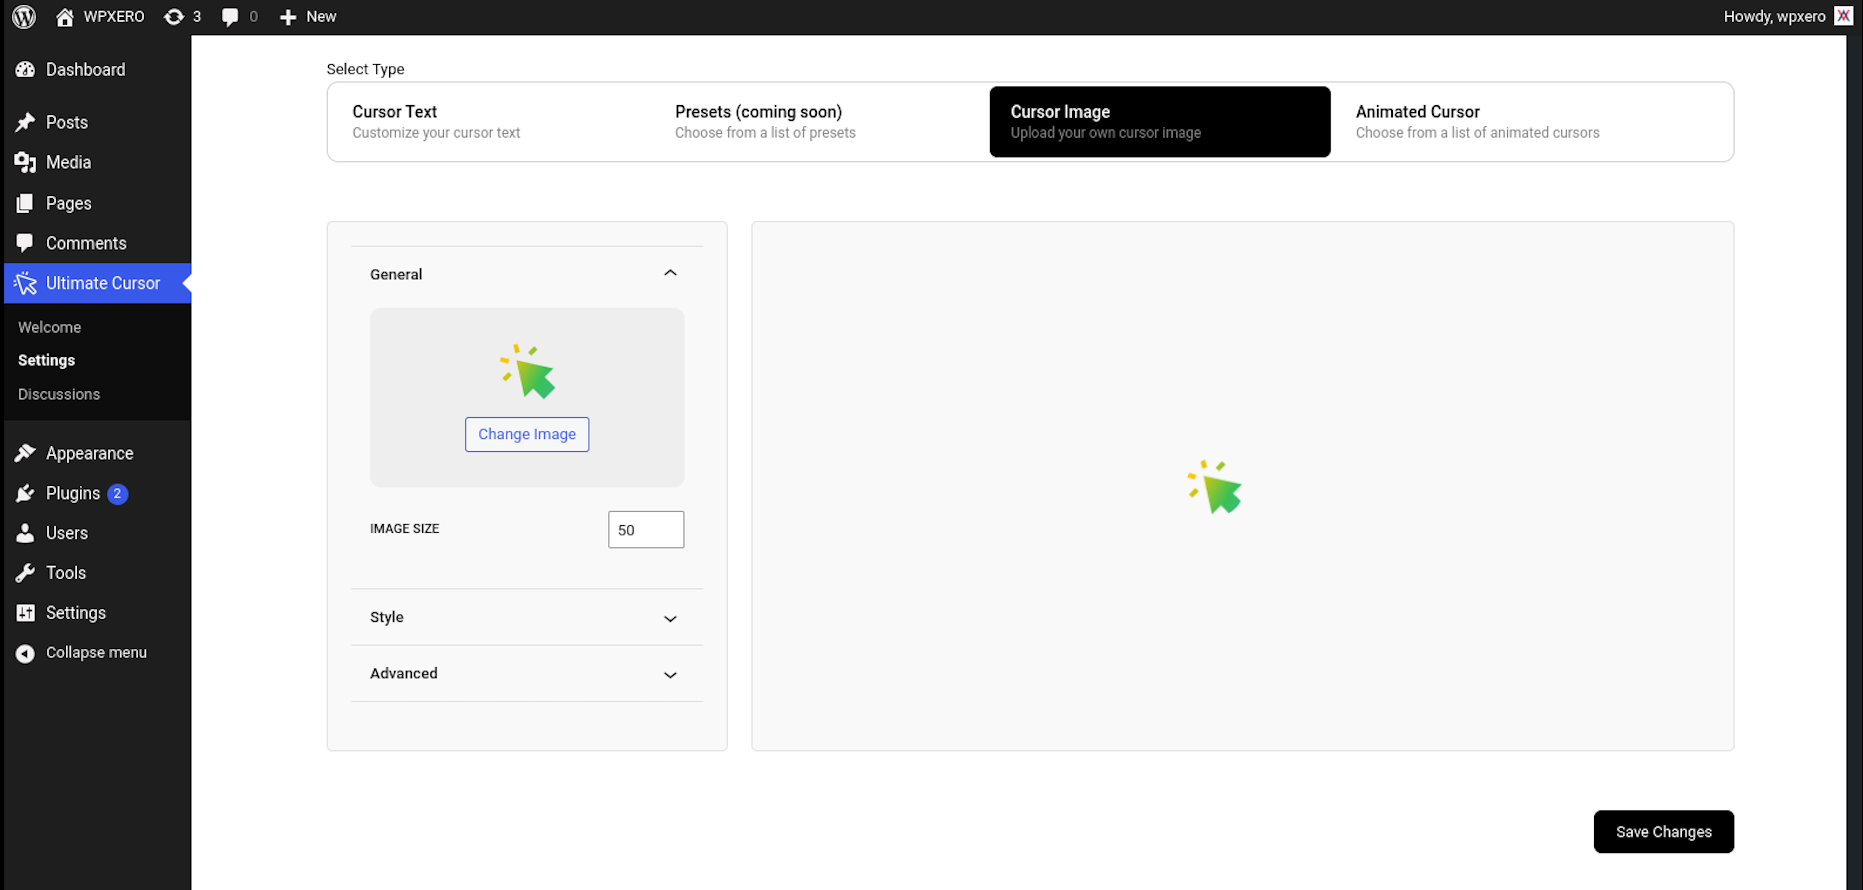Click the General section heading text
The image size is (1863, 890).
396,275
